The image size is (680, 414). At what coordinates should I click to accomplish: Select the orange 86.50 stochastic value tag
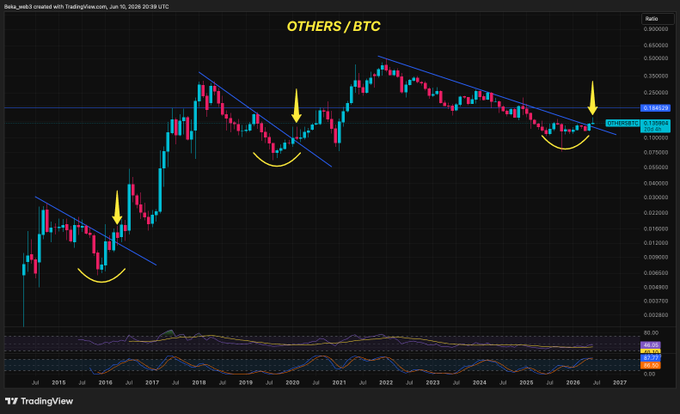(651, 365)
